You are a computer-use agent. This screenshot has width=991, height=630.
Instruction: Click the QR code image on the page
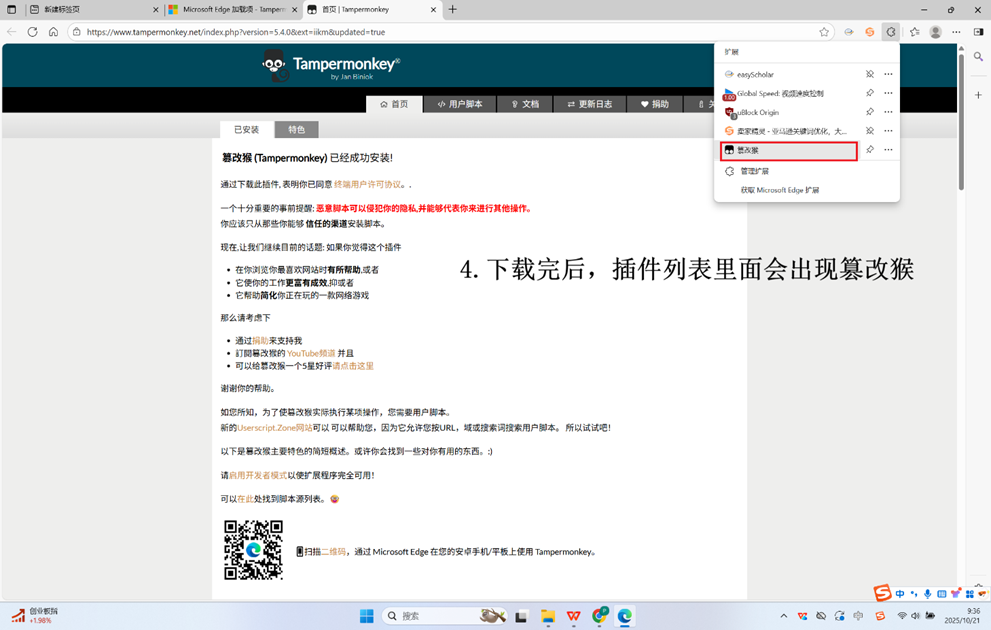pyautogui.click(x=255, y=550)
